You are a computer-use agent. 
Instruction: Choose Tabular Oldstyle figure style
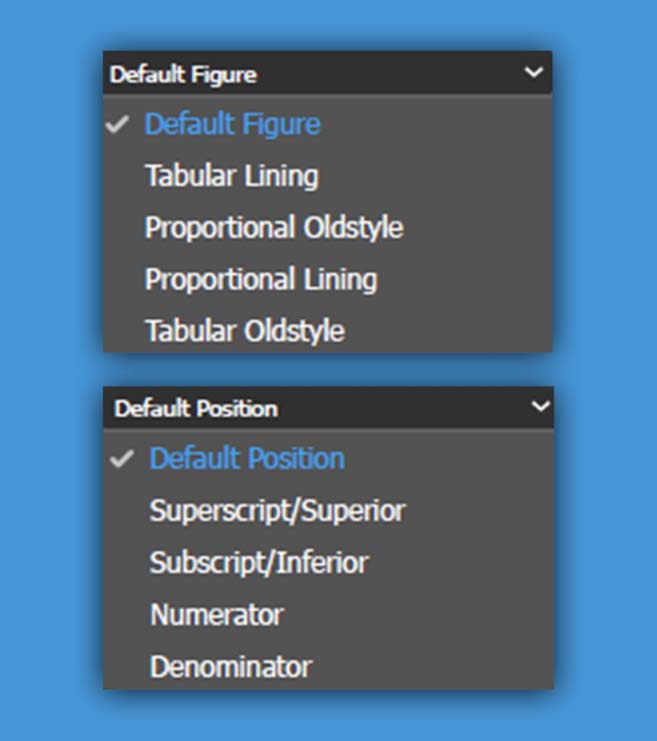[245, 331]
